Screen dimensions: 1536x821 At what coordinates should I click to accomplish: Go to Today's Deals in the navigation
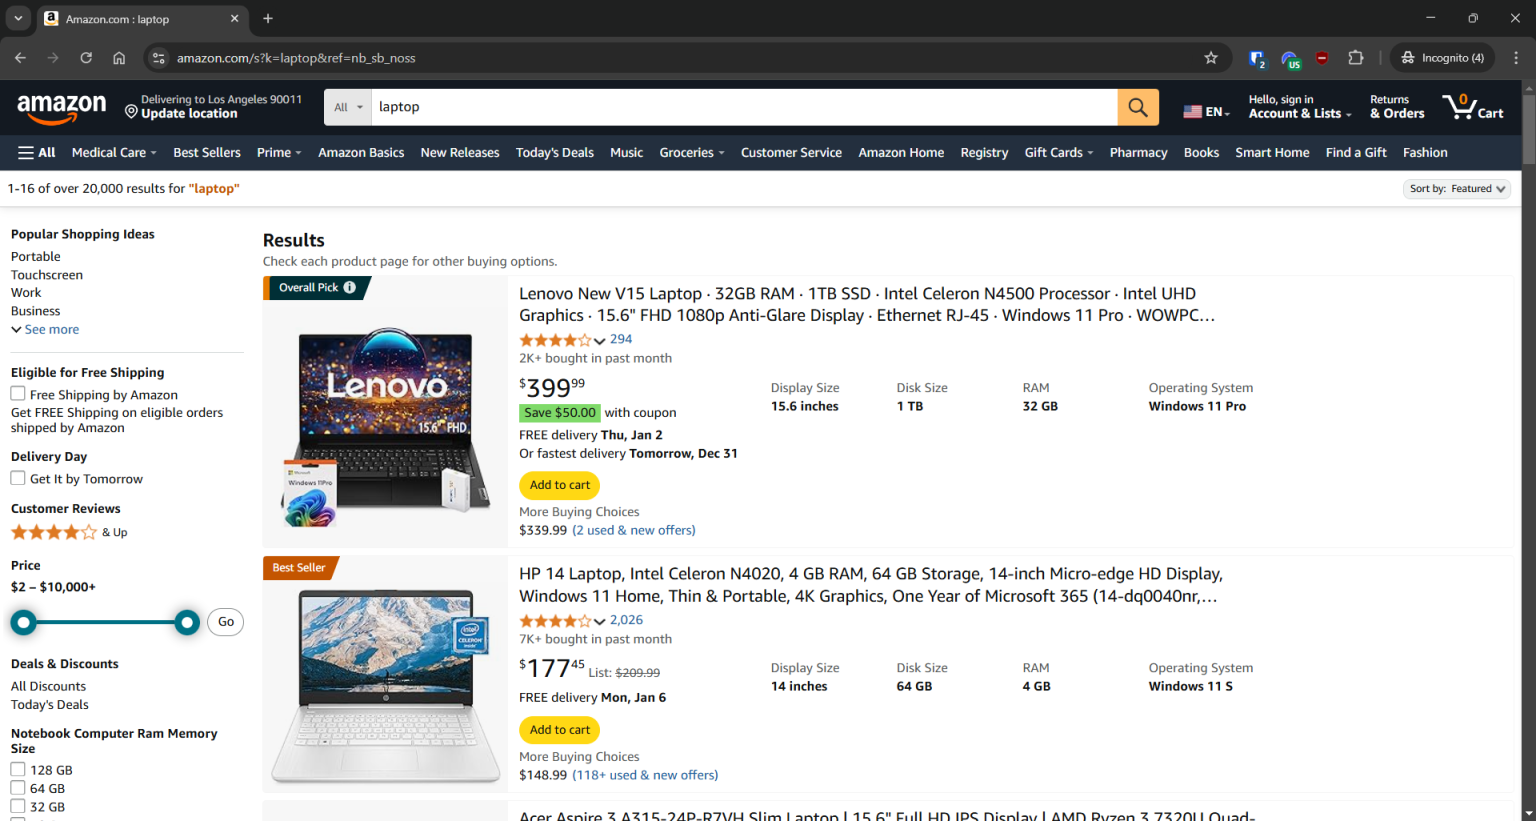(554, 152)
